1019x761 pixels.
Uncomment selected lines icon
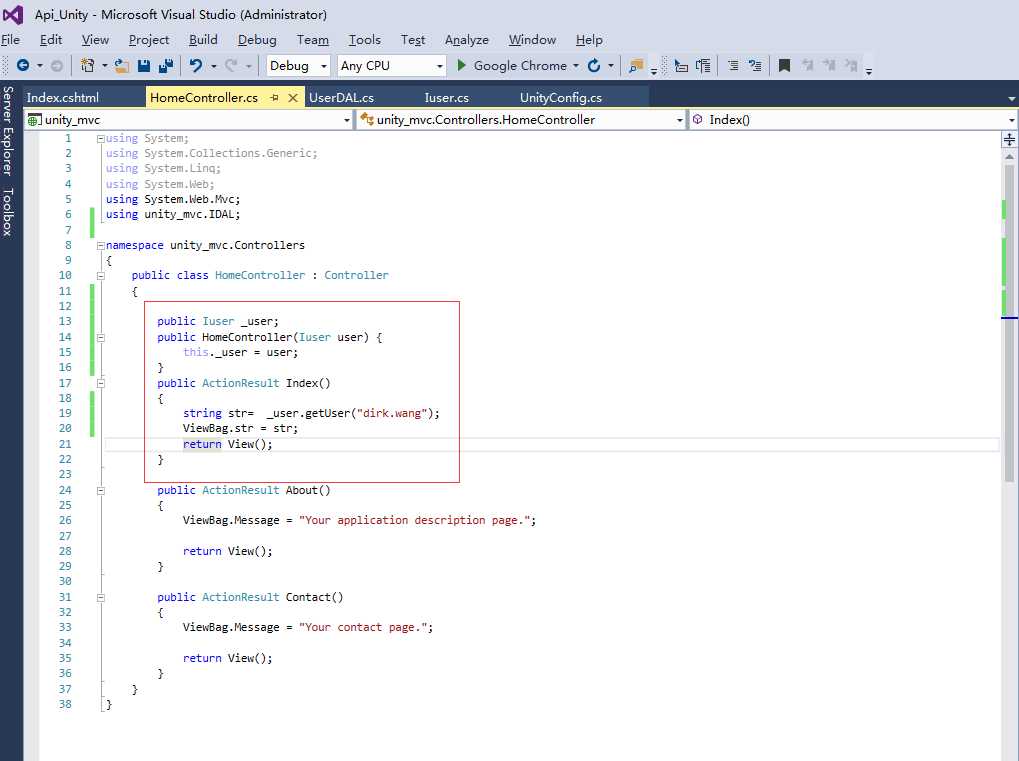tap(755, 65)
